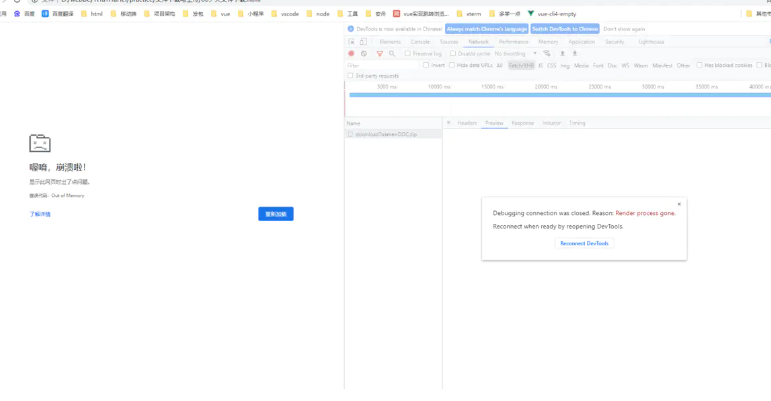The width and height of the screenshot is (771, 401).
Task: Switch to the Console panel tab
Action: (x=420, y=42)
